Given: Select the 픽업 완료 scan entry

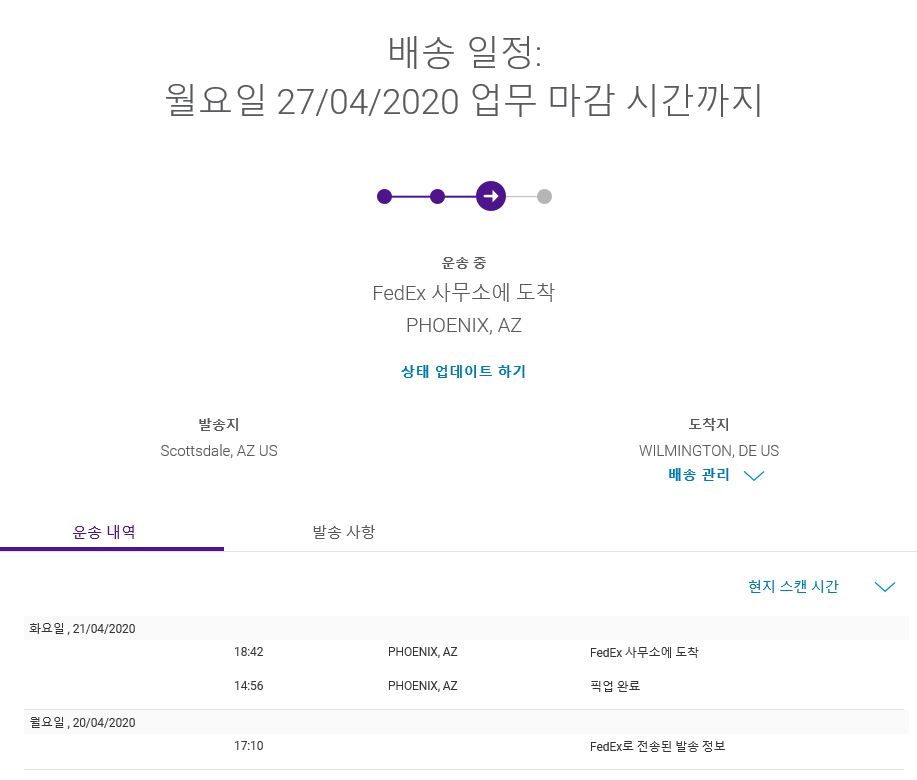Looking at the screenshot, I should 614,686.
